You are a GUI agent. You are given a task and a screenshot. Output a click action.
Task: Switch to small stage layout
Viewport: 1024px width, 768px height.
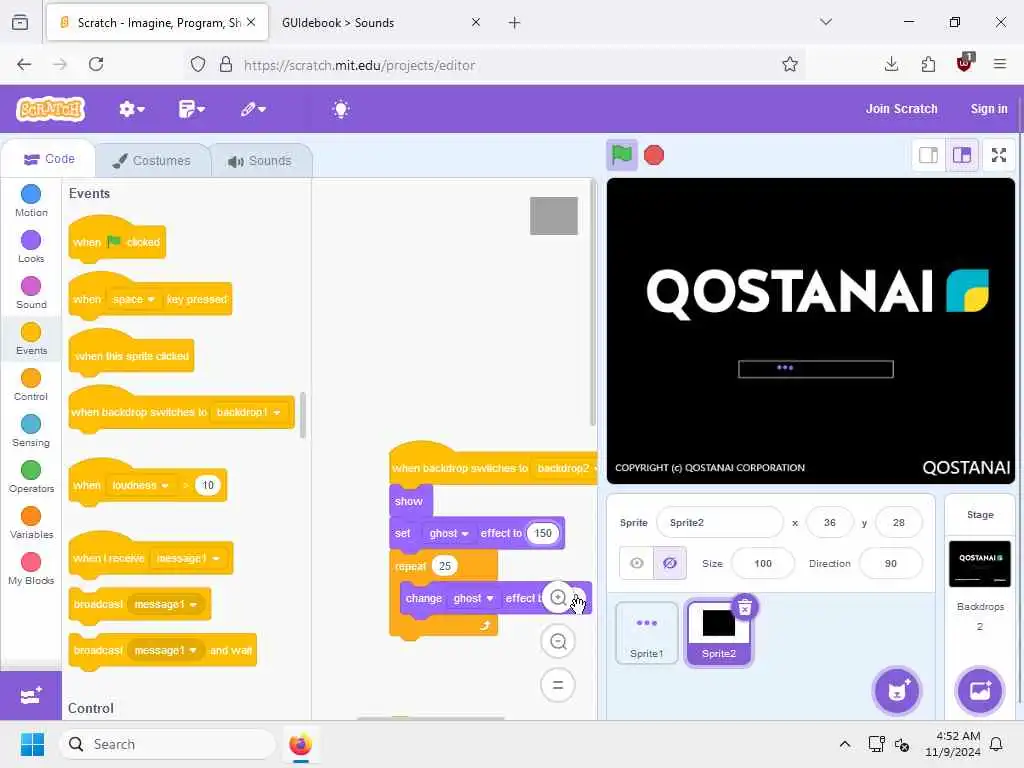(928, 155)
